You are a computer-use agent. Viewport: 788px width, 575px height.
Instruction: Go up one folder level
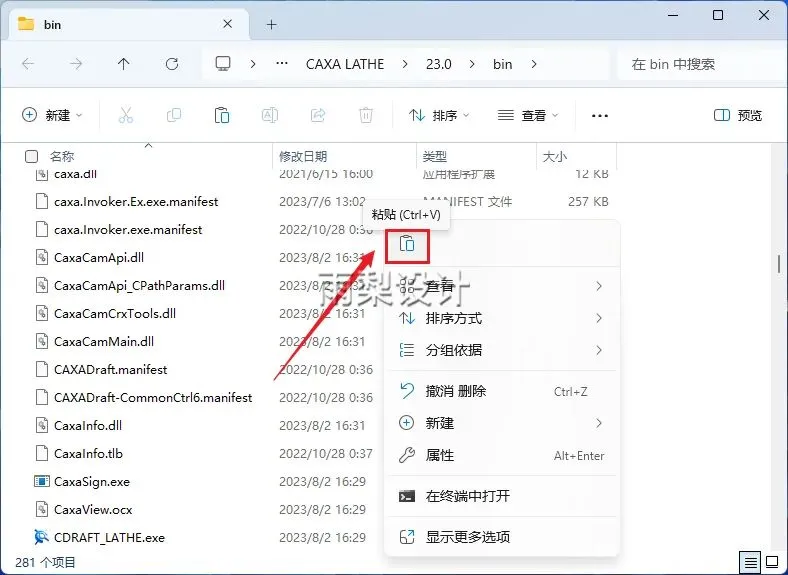124,64
